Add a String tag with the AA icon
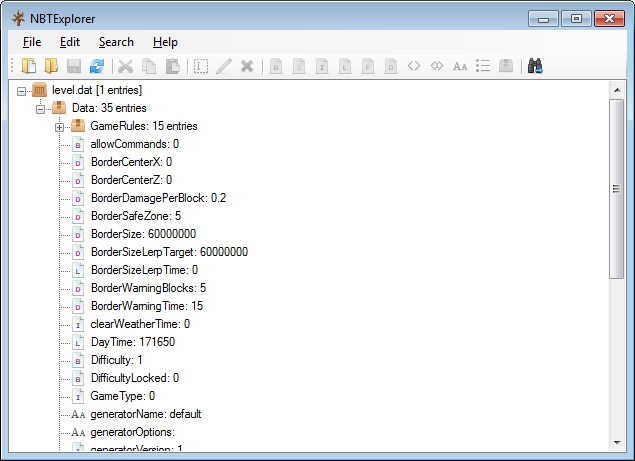 (x=460, y=66)
